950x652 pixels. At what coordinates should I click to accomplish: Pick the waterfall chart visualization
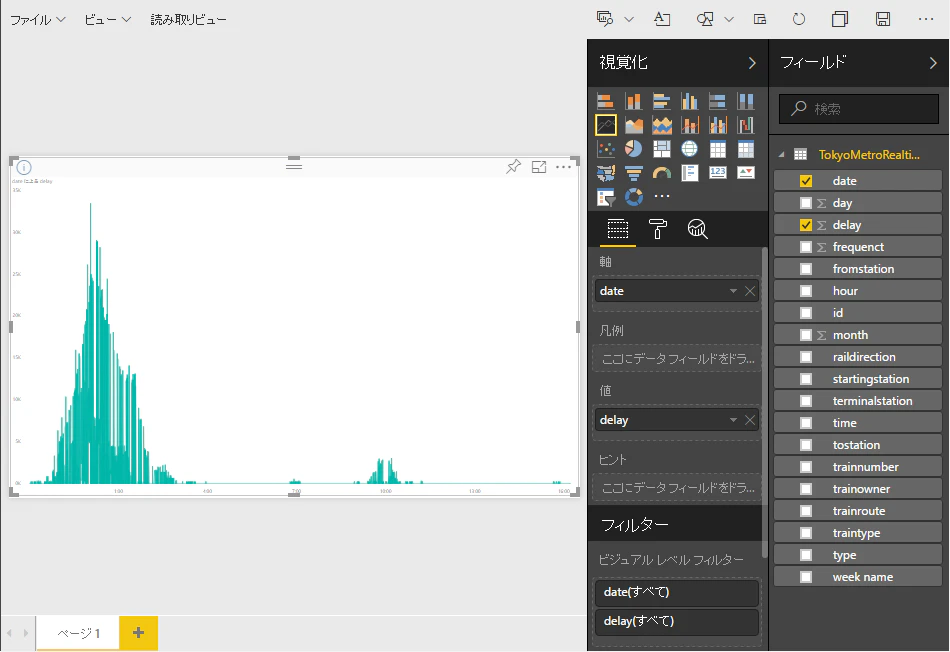click(x=746, y=125)
